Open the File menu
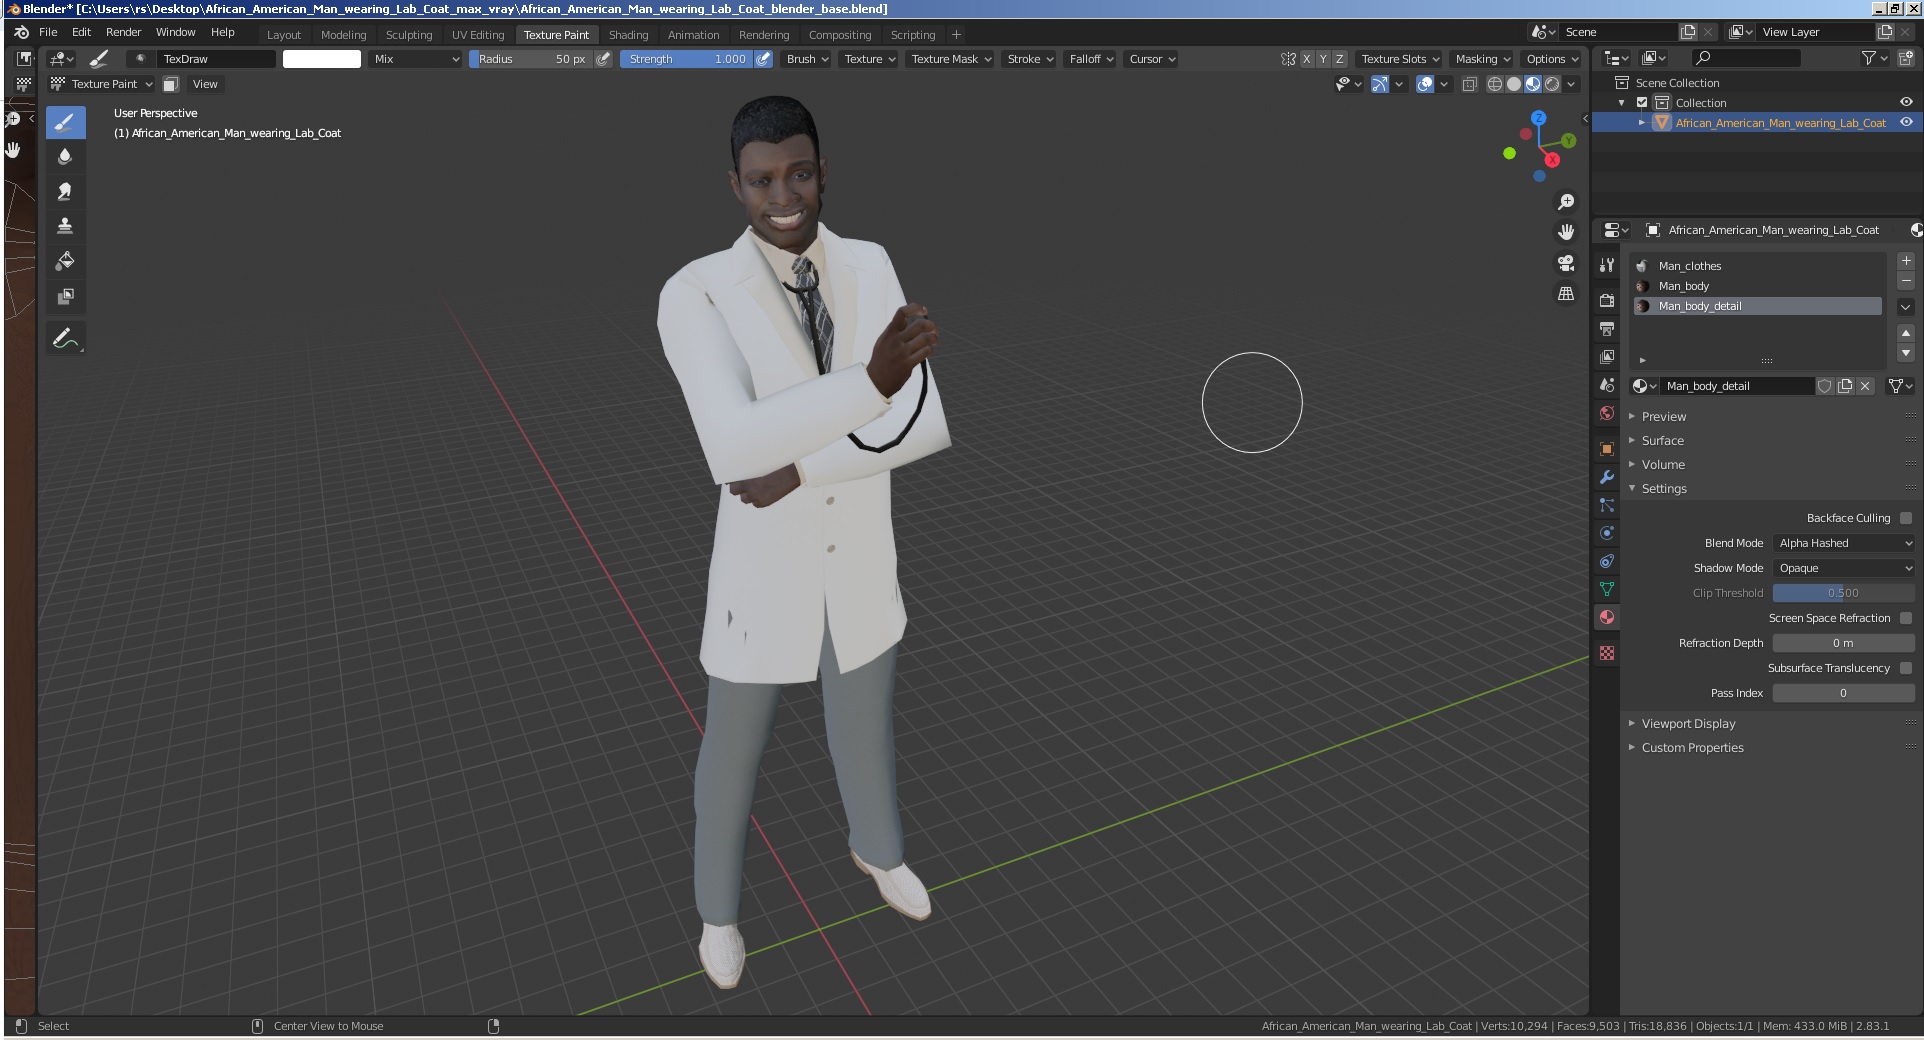Viewport: 1924px width, 1040px height. click(48, 32)
